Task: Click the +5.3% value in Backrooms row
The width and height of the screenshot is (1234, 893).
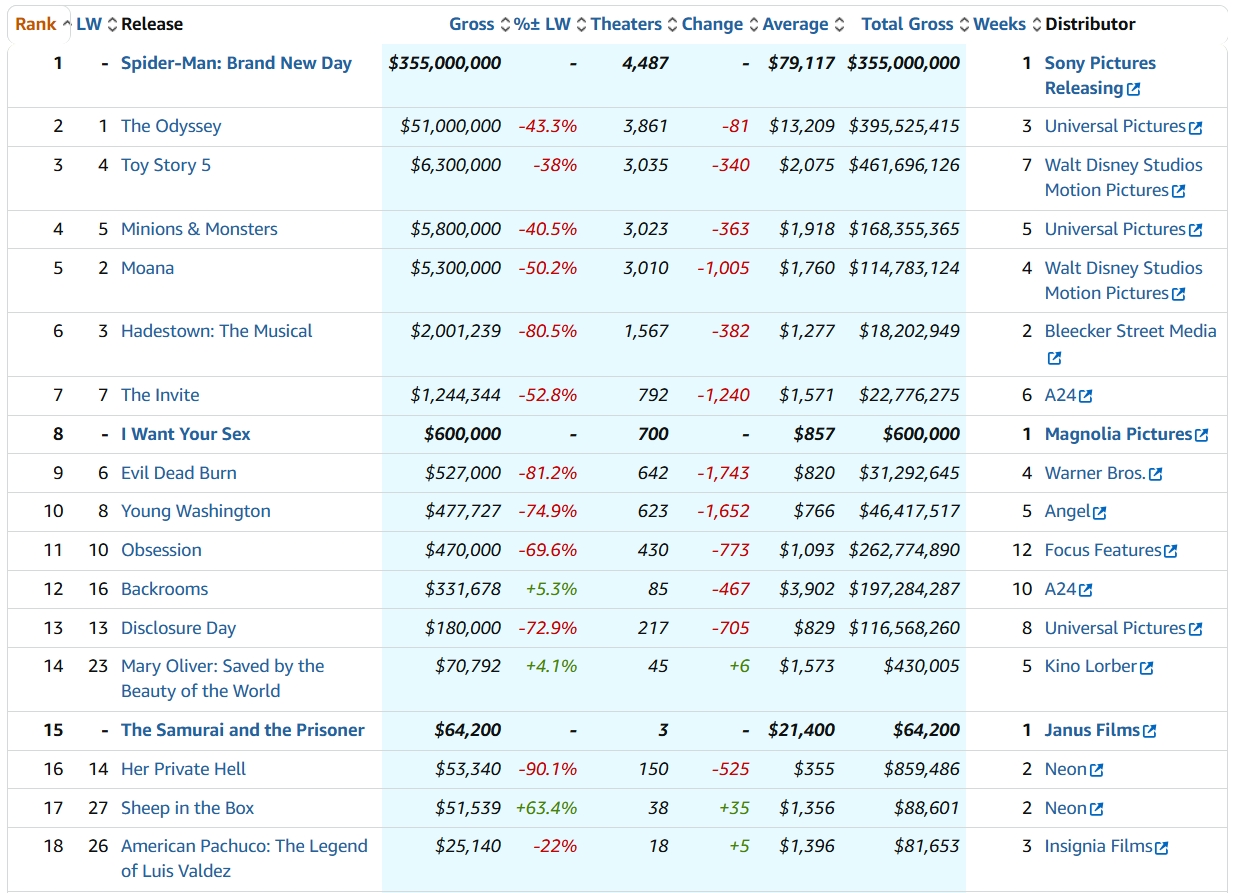Action: (551, 589)
